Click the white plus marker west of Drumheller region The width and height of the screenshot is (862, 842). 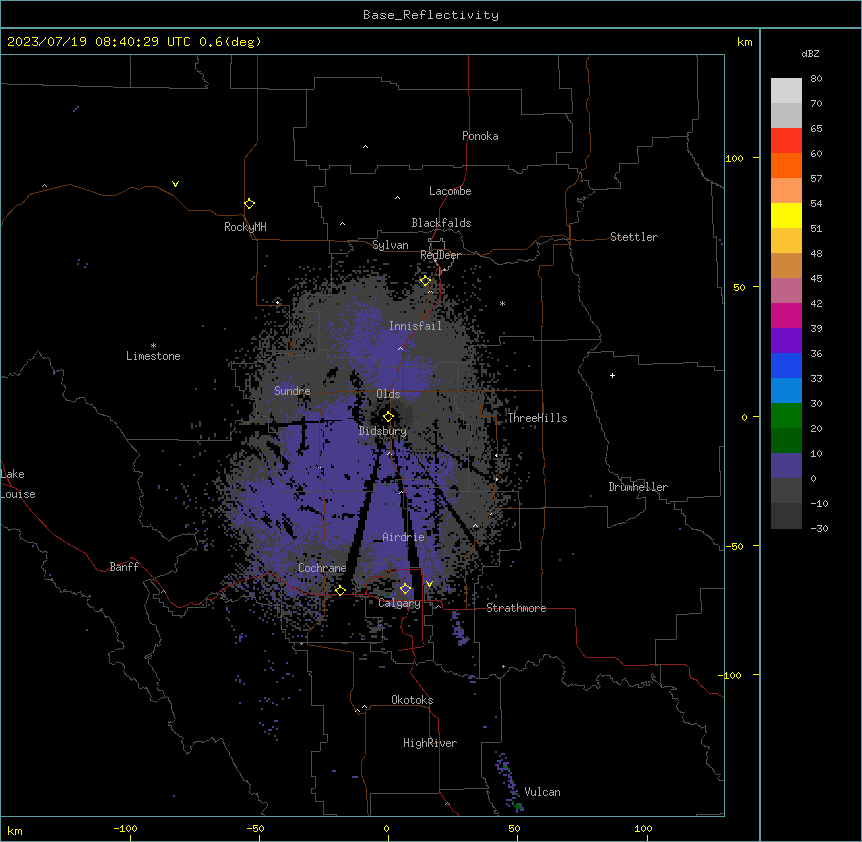[x=612, y=375]
